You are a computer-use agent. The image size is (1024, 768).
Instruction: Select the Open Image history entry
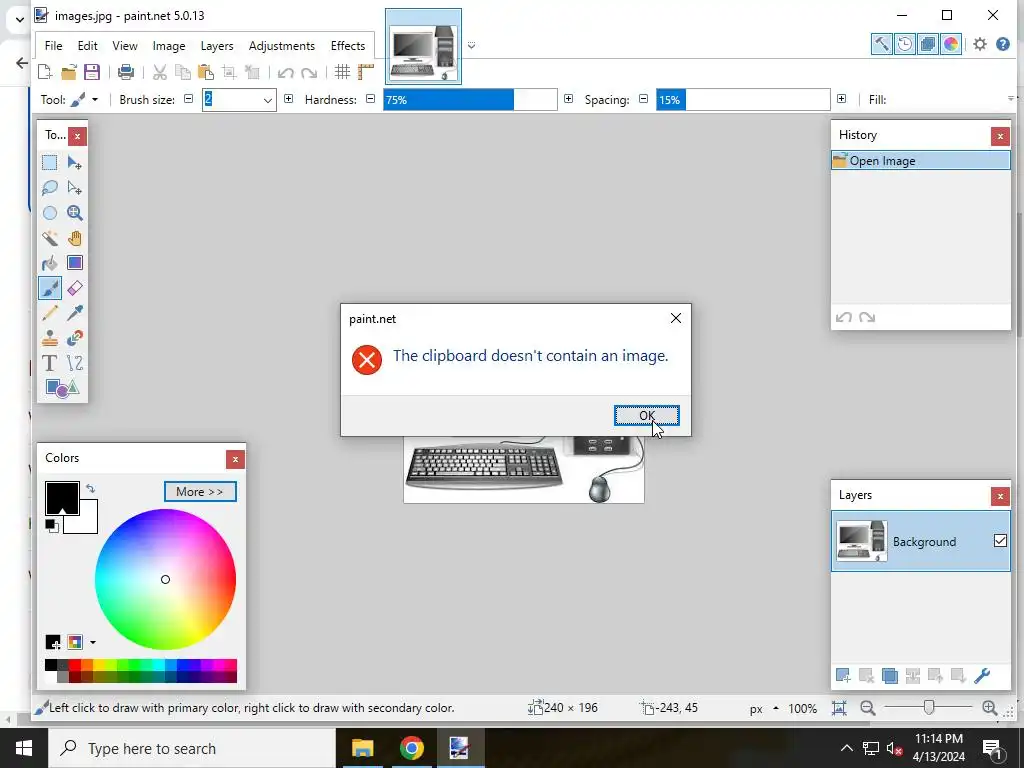pyautogui.click(x=921, y=161)
